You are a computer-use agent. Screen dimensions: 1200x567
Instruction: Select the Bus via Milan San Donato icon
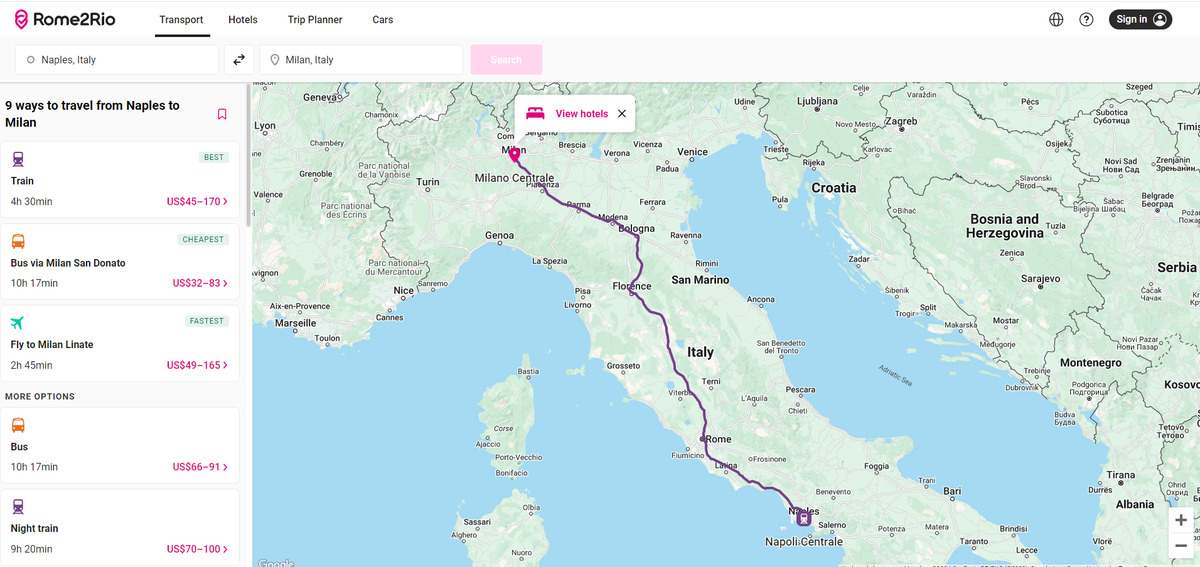18,241
